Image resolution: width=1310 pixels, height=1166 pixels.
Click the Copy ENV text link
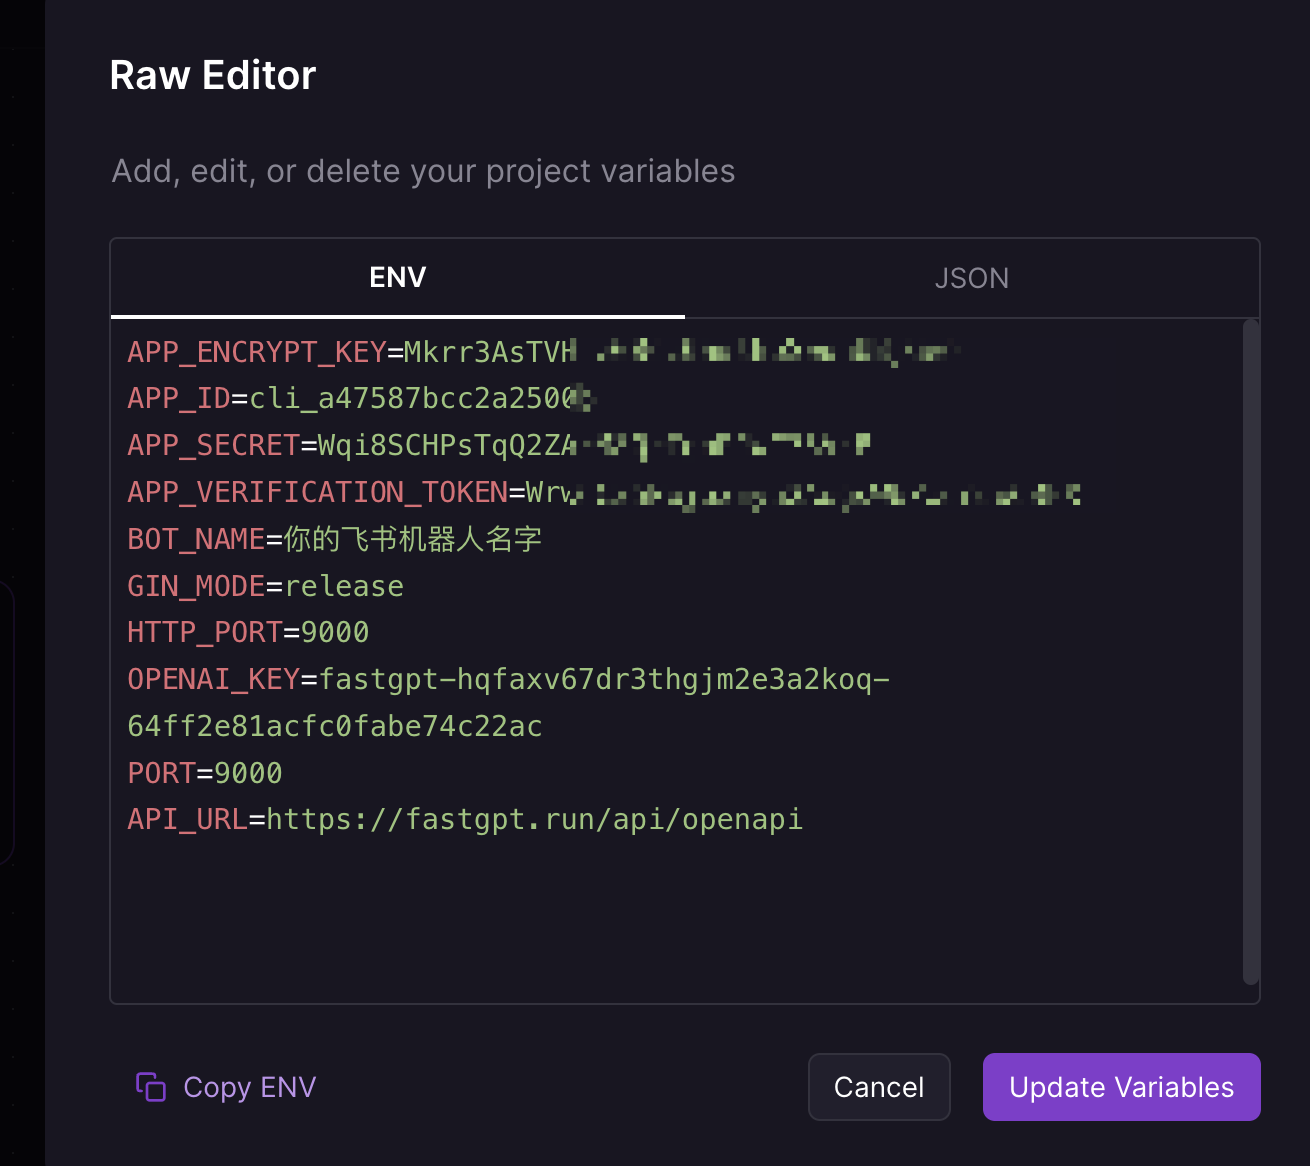[x=249, y=1087]
